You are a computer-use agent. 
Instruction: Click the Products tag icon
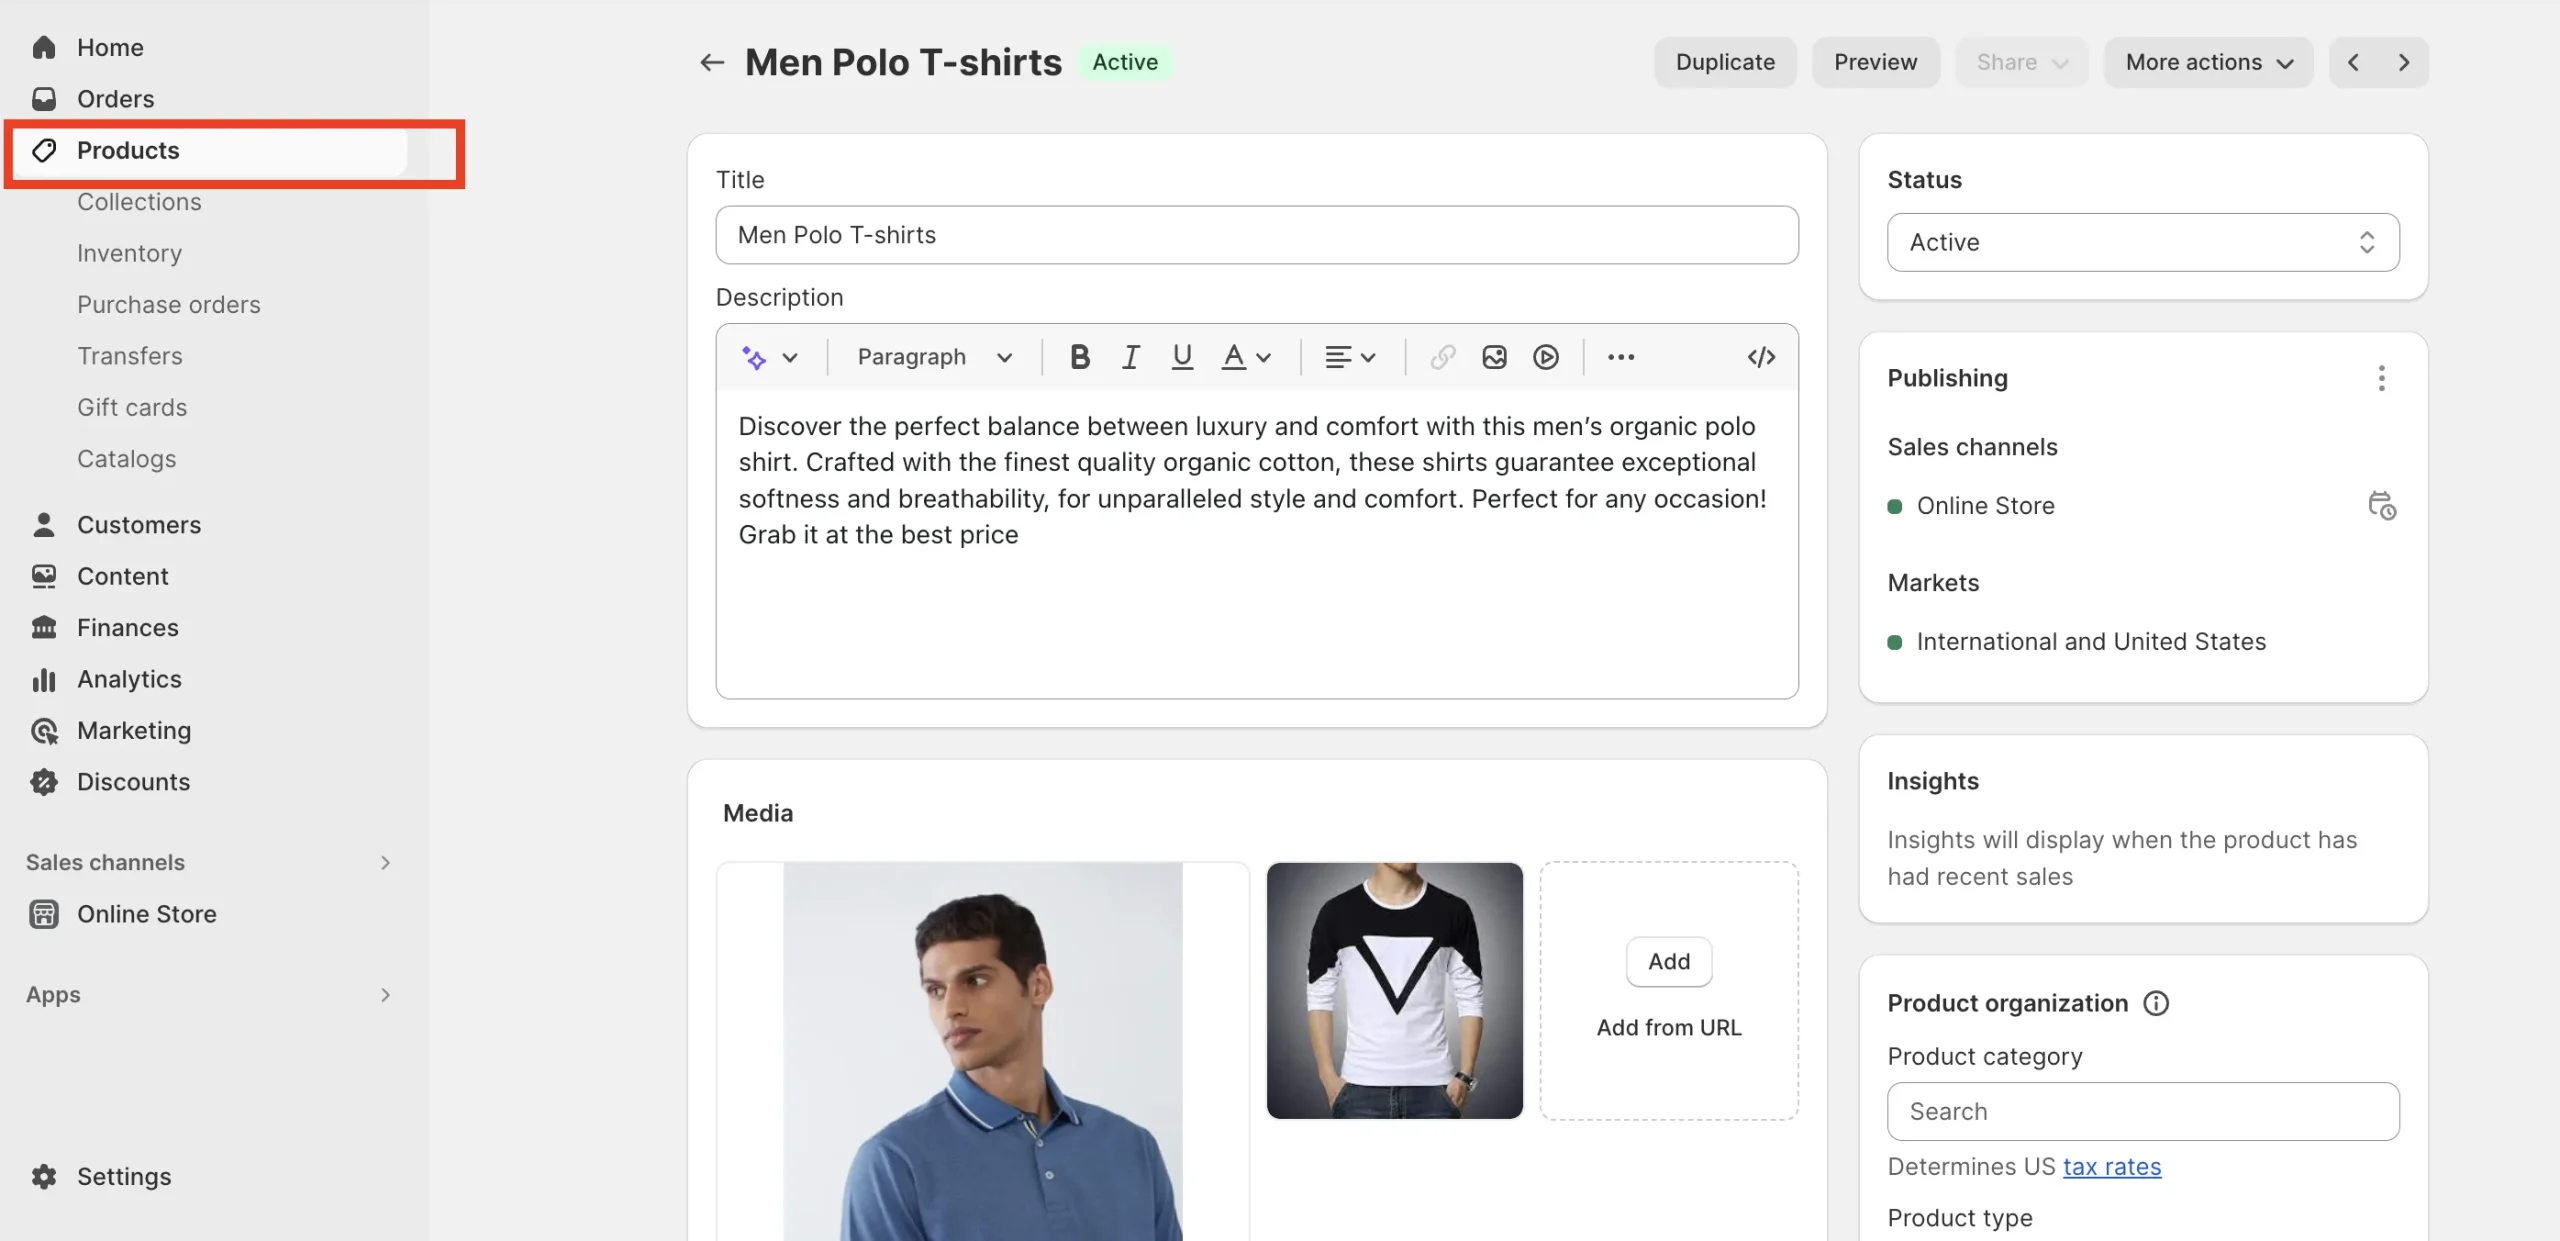(x=44, y=150)
